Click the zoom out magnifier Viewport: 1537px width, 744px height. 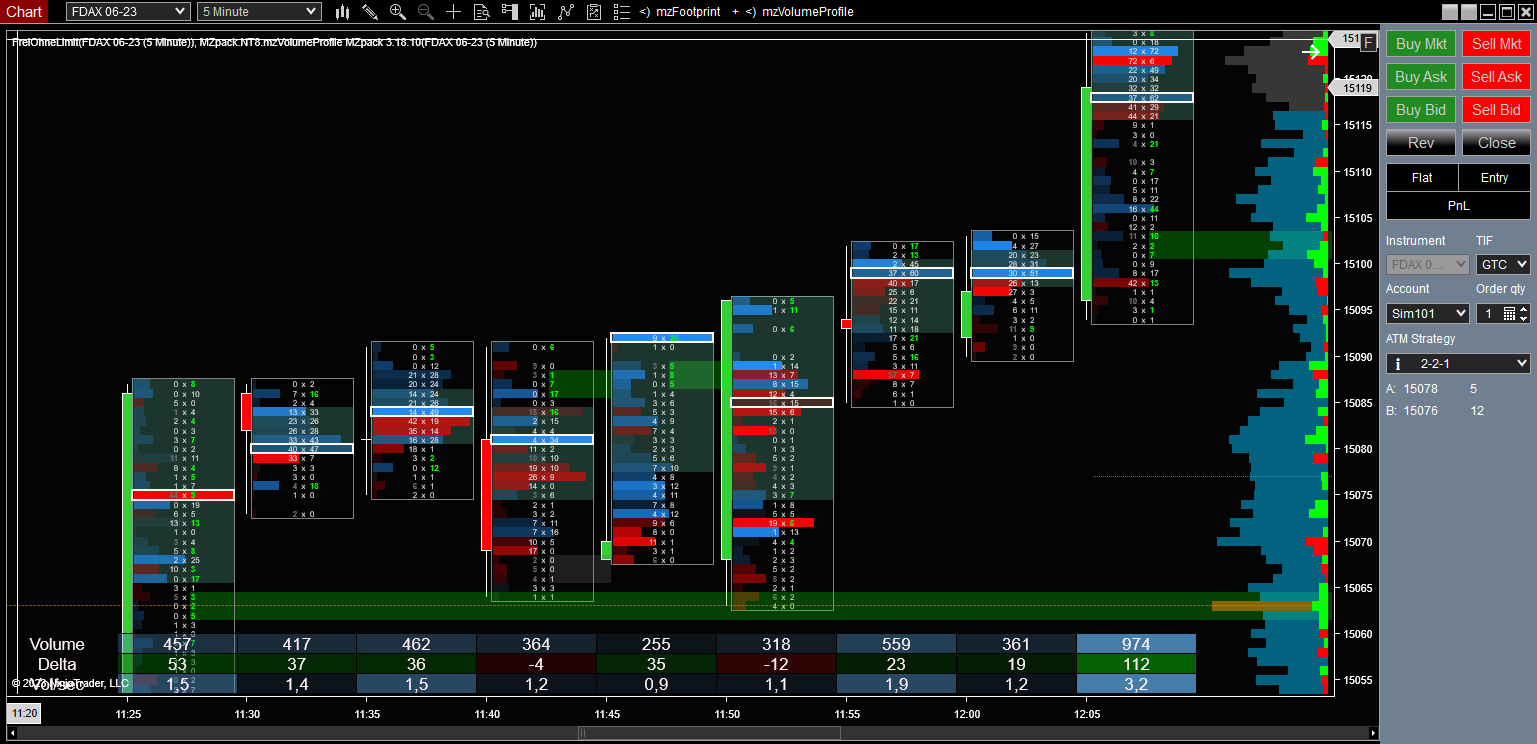426,12
